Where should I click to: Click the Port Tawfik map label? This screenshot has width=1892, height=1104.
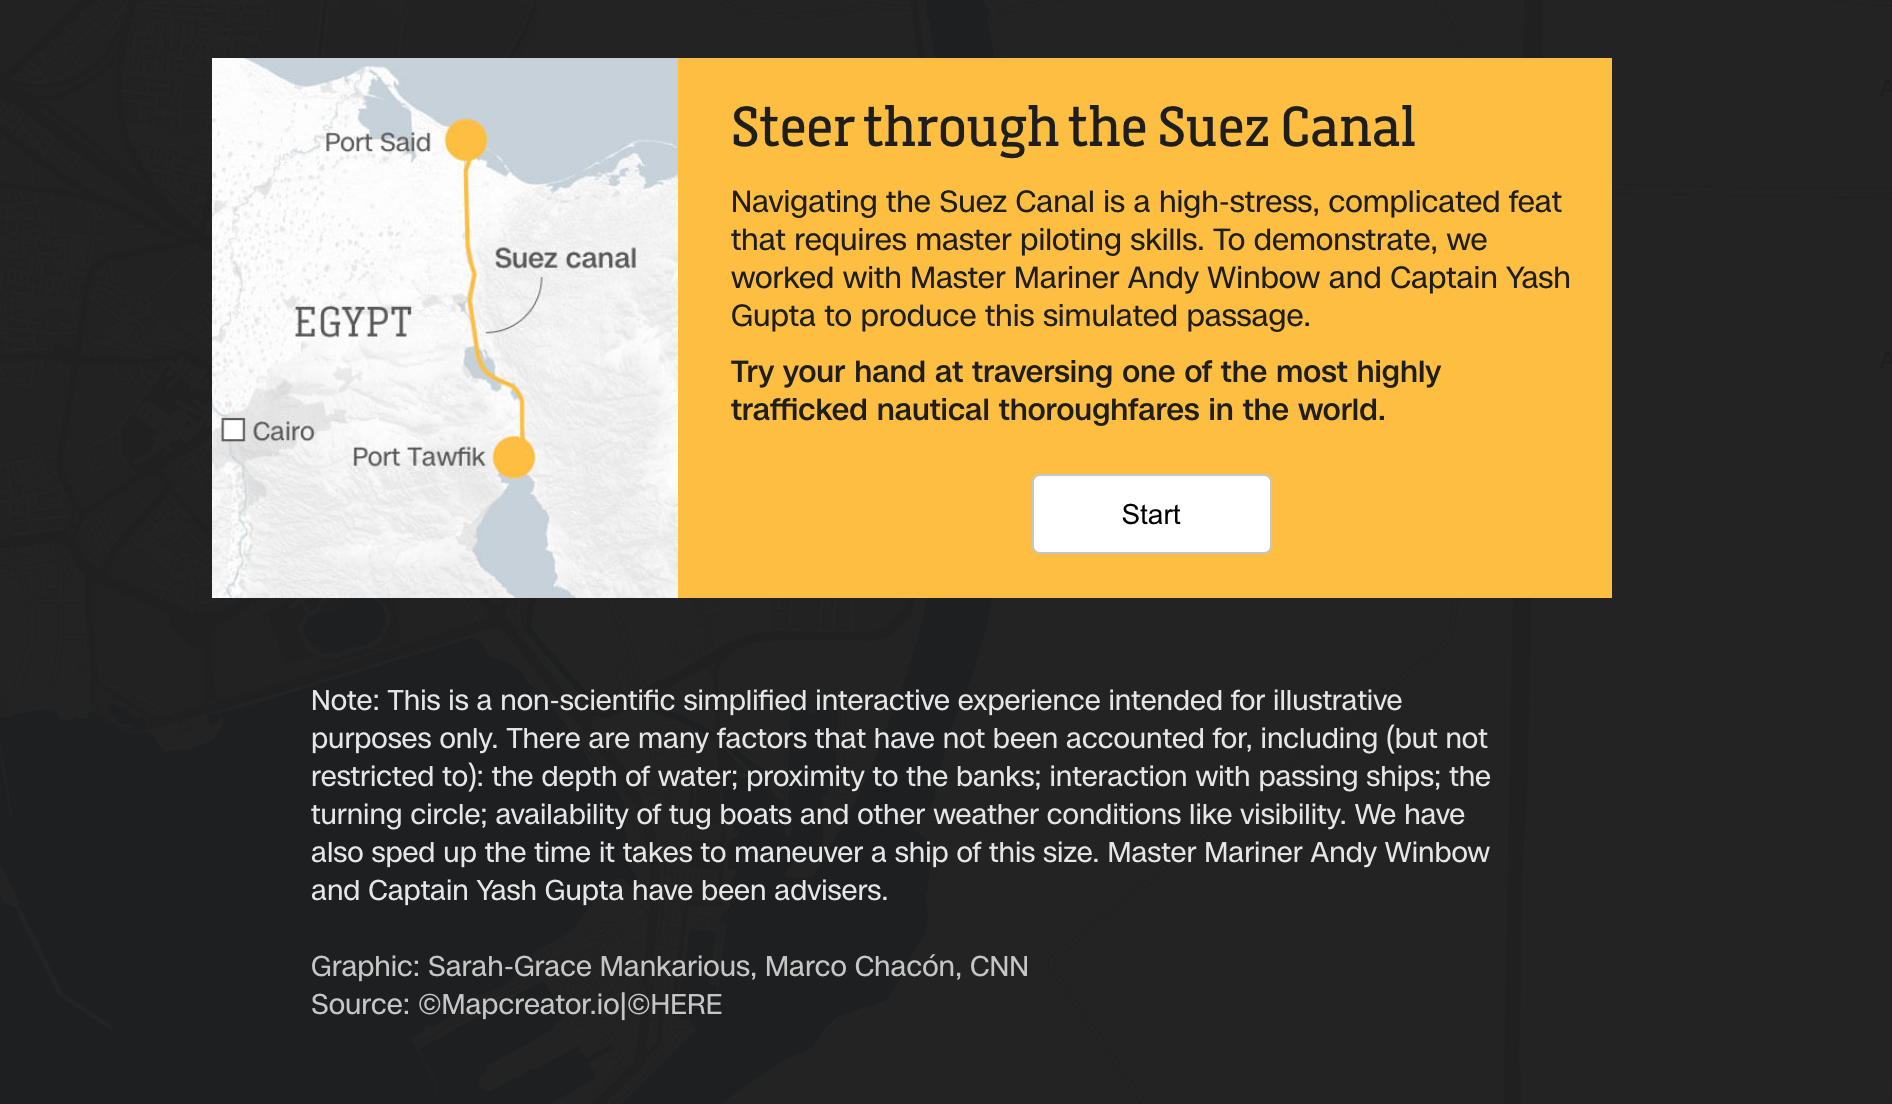(x=418, y=457)
